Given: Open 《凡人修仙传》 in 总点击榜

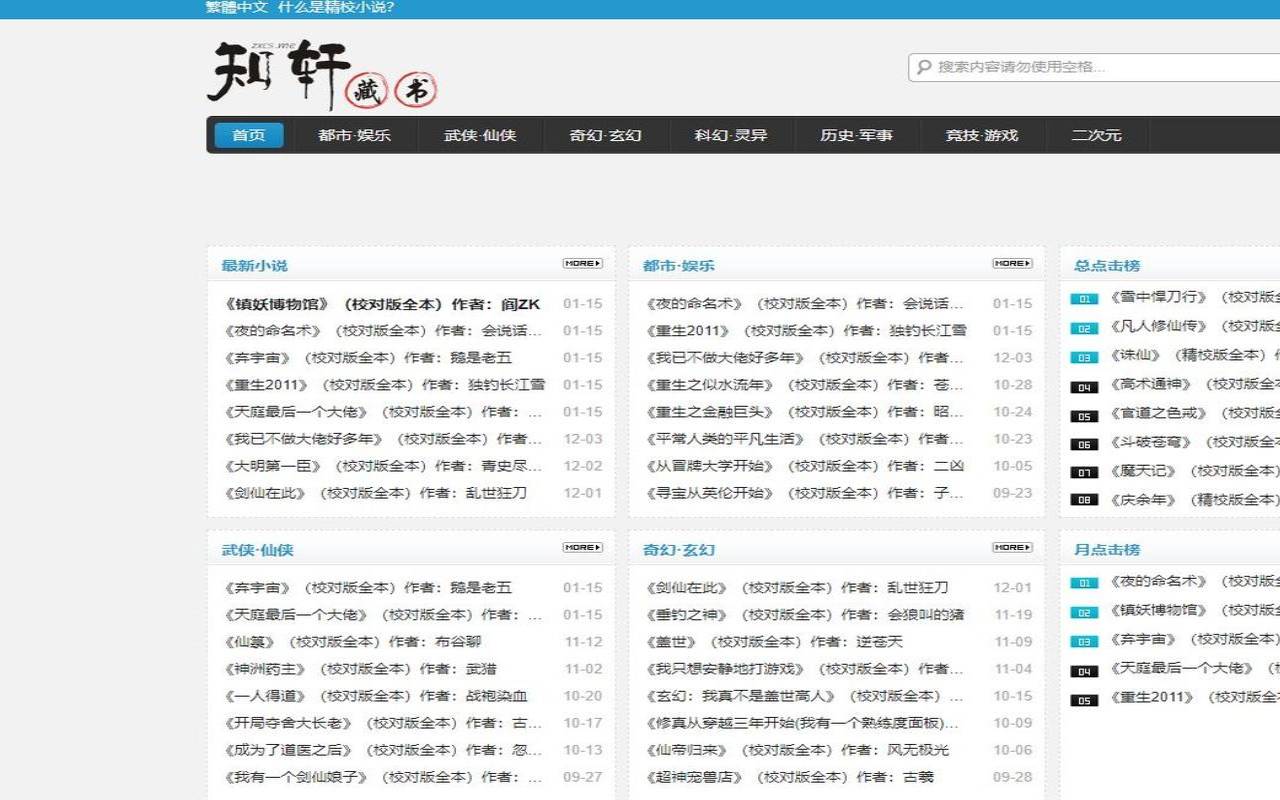Looking at the screenshot, I should tap(1193, 327).
